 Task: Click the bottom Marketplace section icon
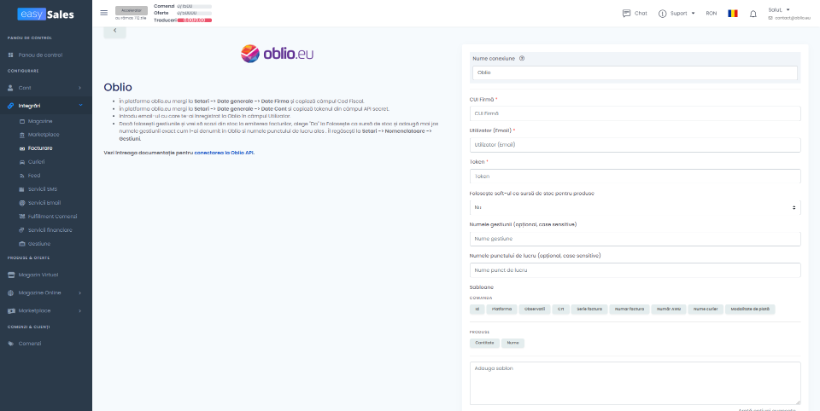coord(11,311)
